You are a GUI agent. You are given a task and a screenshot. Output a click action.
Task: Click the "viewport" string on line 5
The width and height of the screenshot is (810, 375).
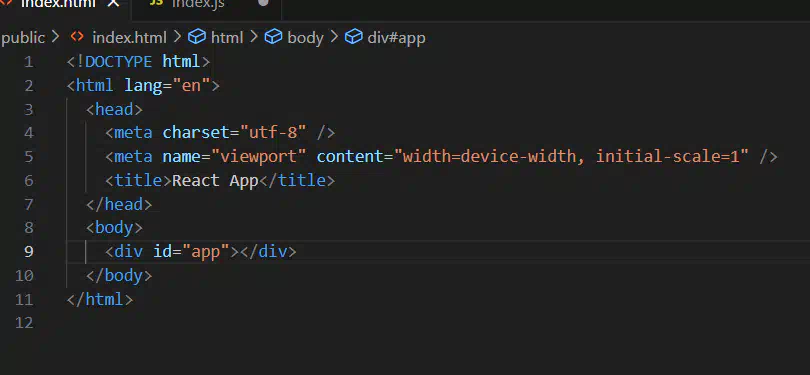pyautogui.click(x=258, y=156)
